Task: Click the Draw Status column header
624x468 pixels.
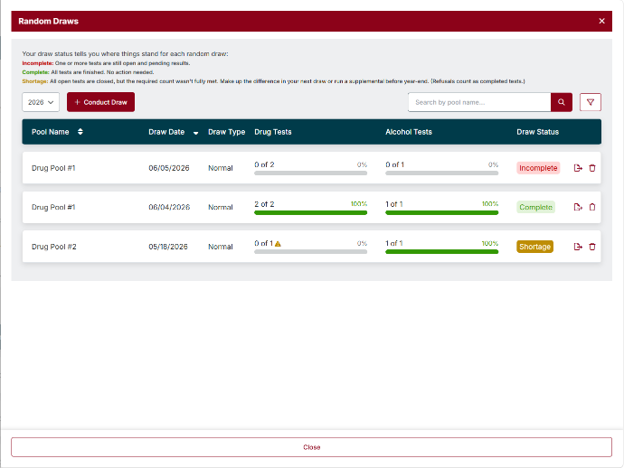Action: point(538,132)
